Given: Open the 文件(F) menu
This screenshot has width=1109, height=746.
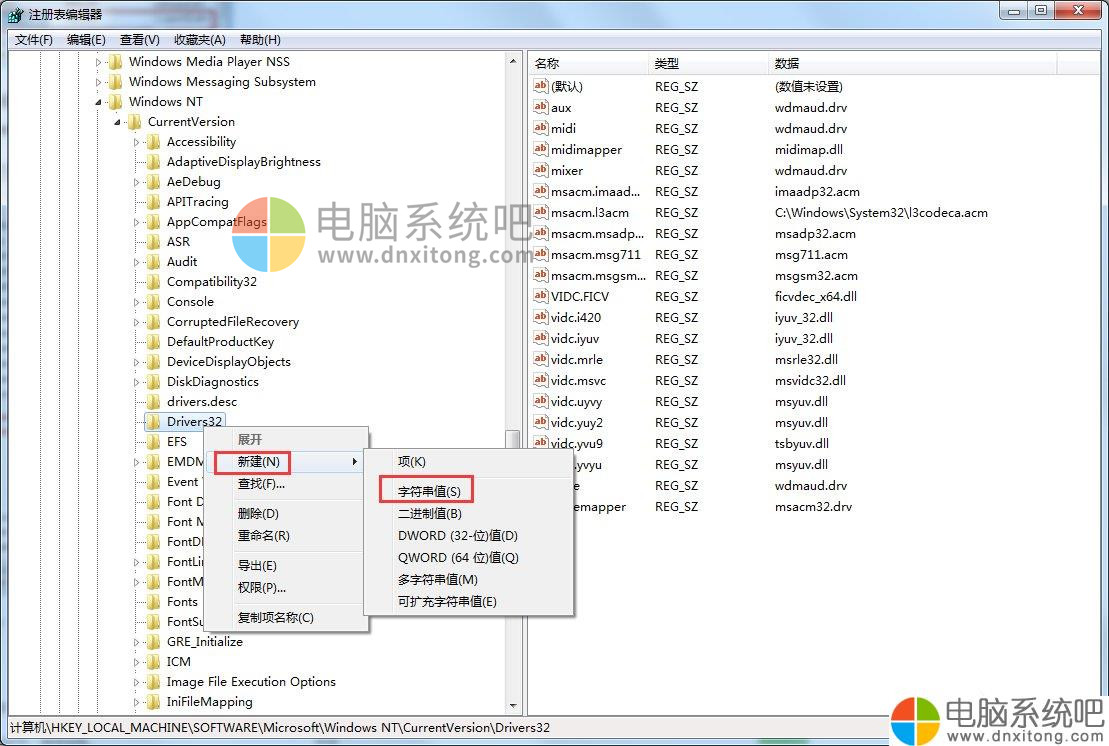Looking at the screenshot, I should coord(34,40).
